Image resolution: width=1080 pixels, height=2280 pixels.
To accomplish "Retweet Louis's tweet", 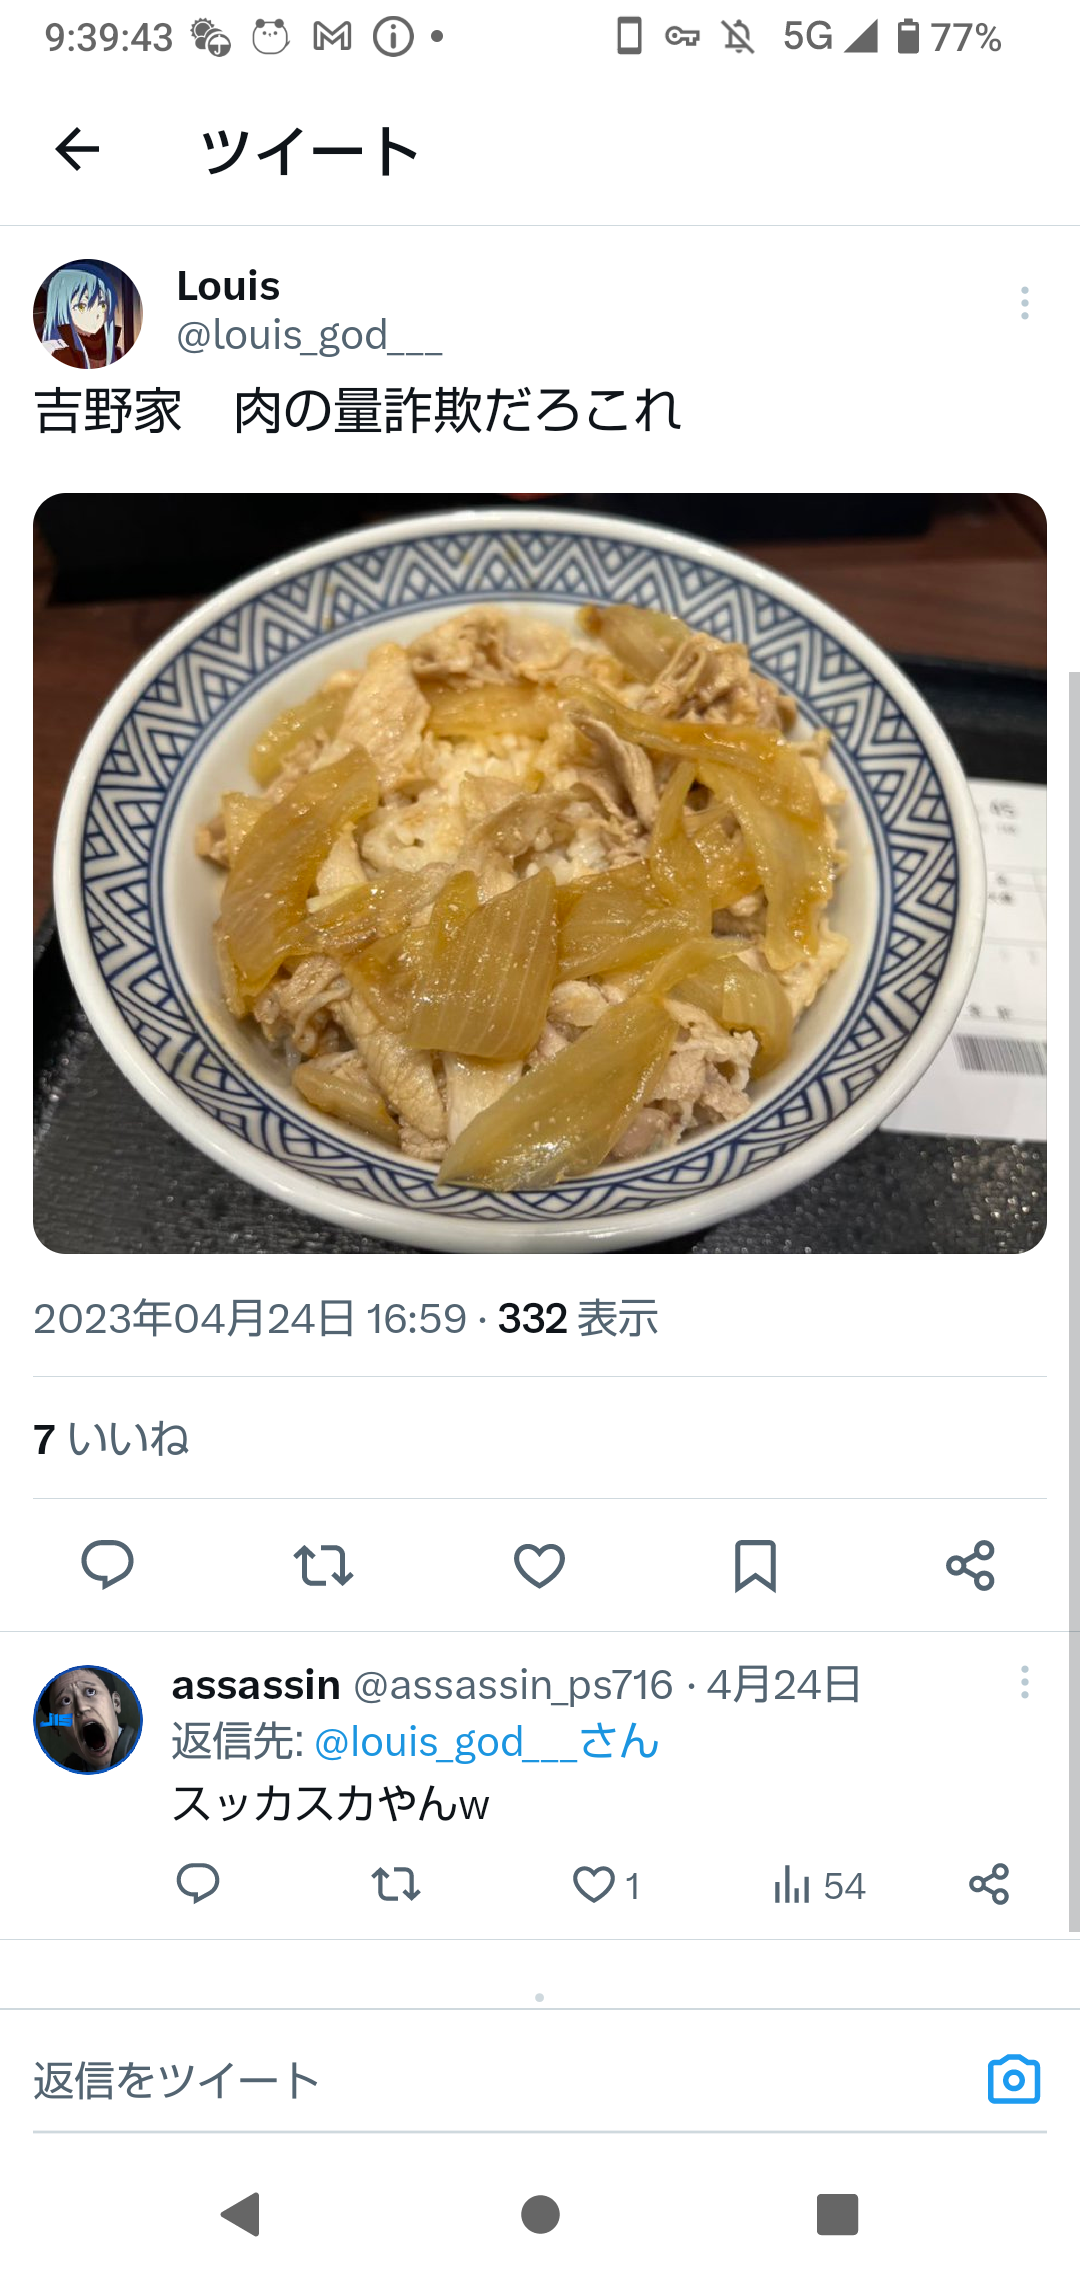I will click(323, 1565).
